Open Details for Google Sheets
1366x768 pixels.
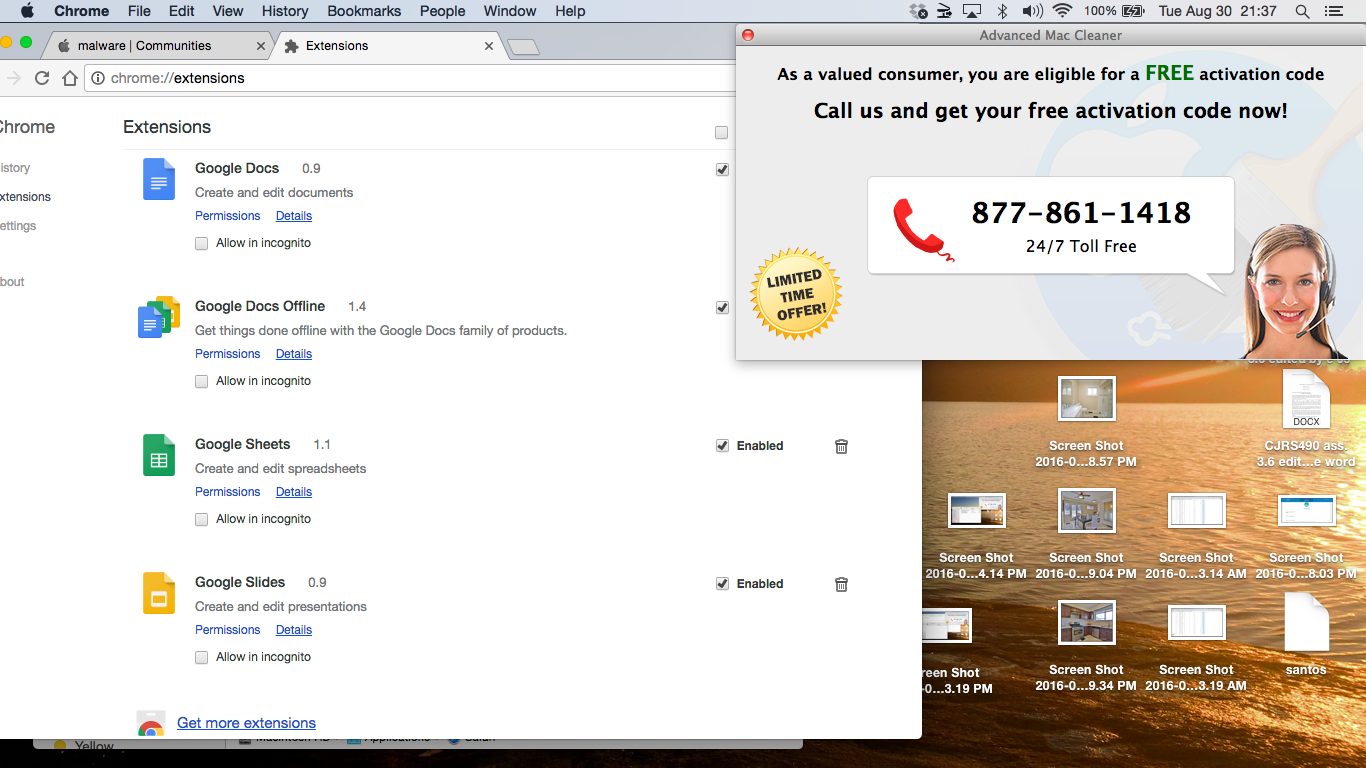click(294, 492)
